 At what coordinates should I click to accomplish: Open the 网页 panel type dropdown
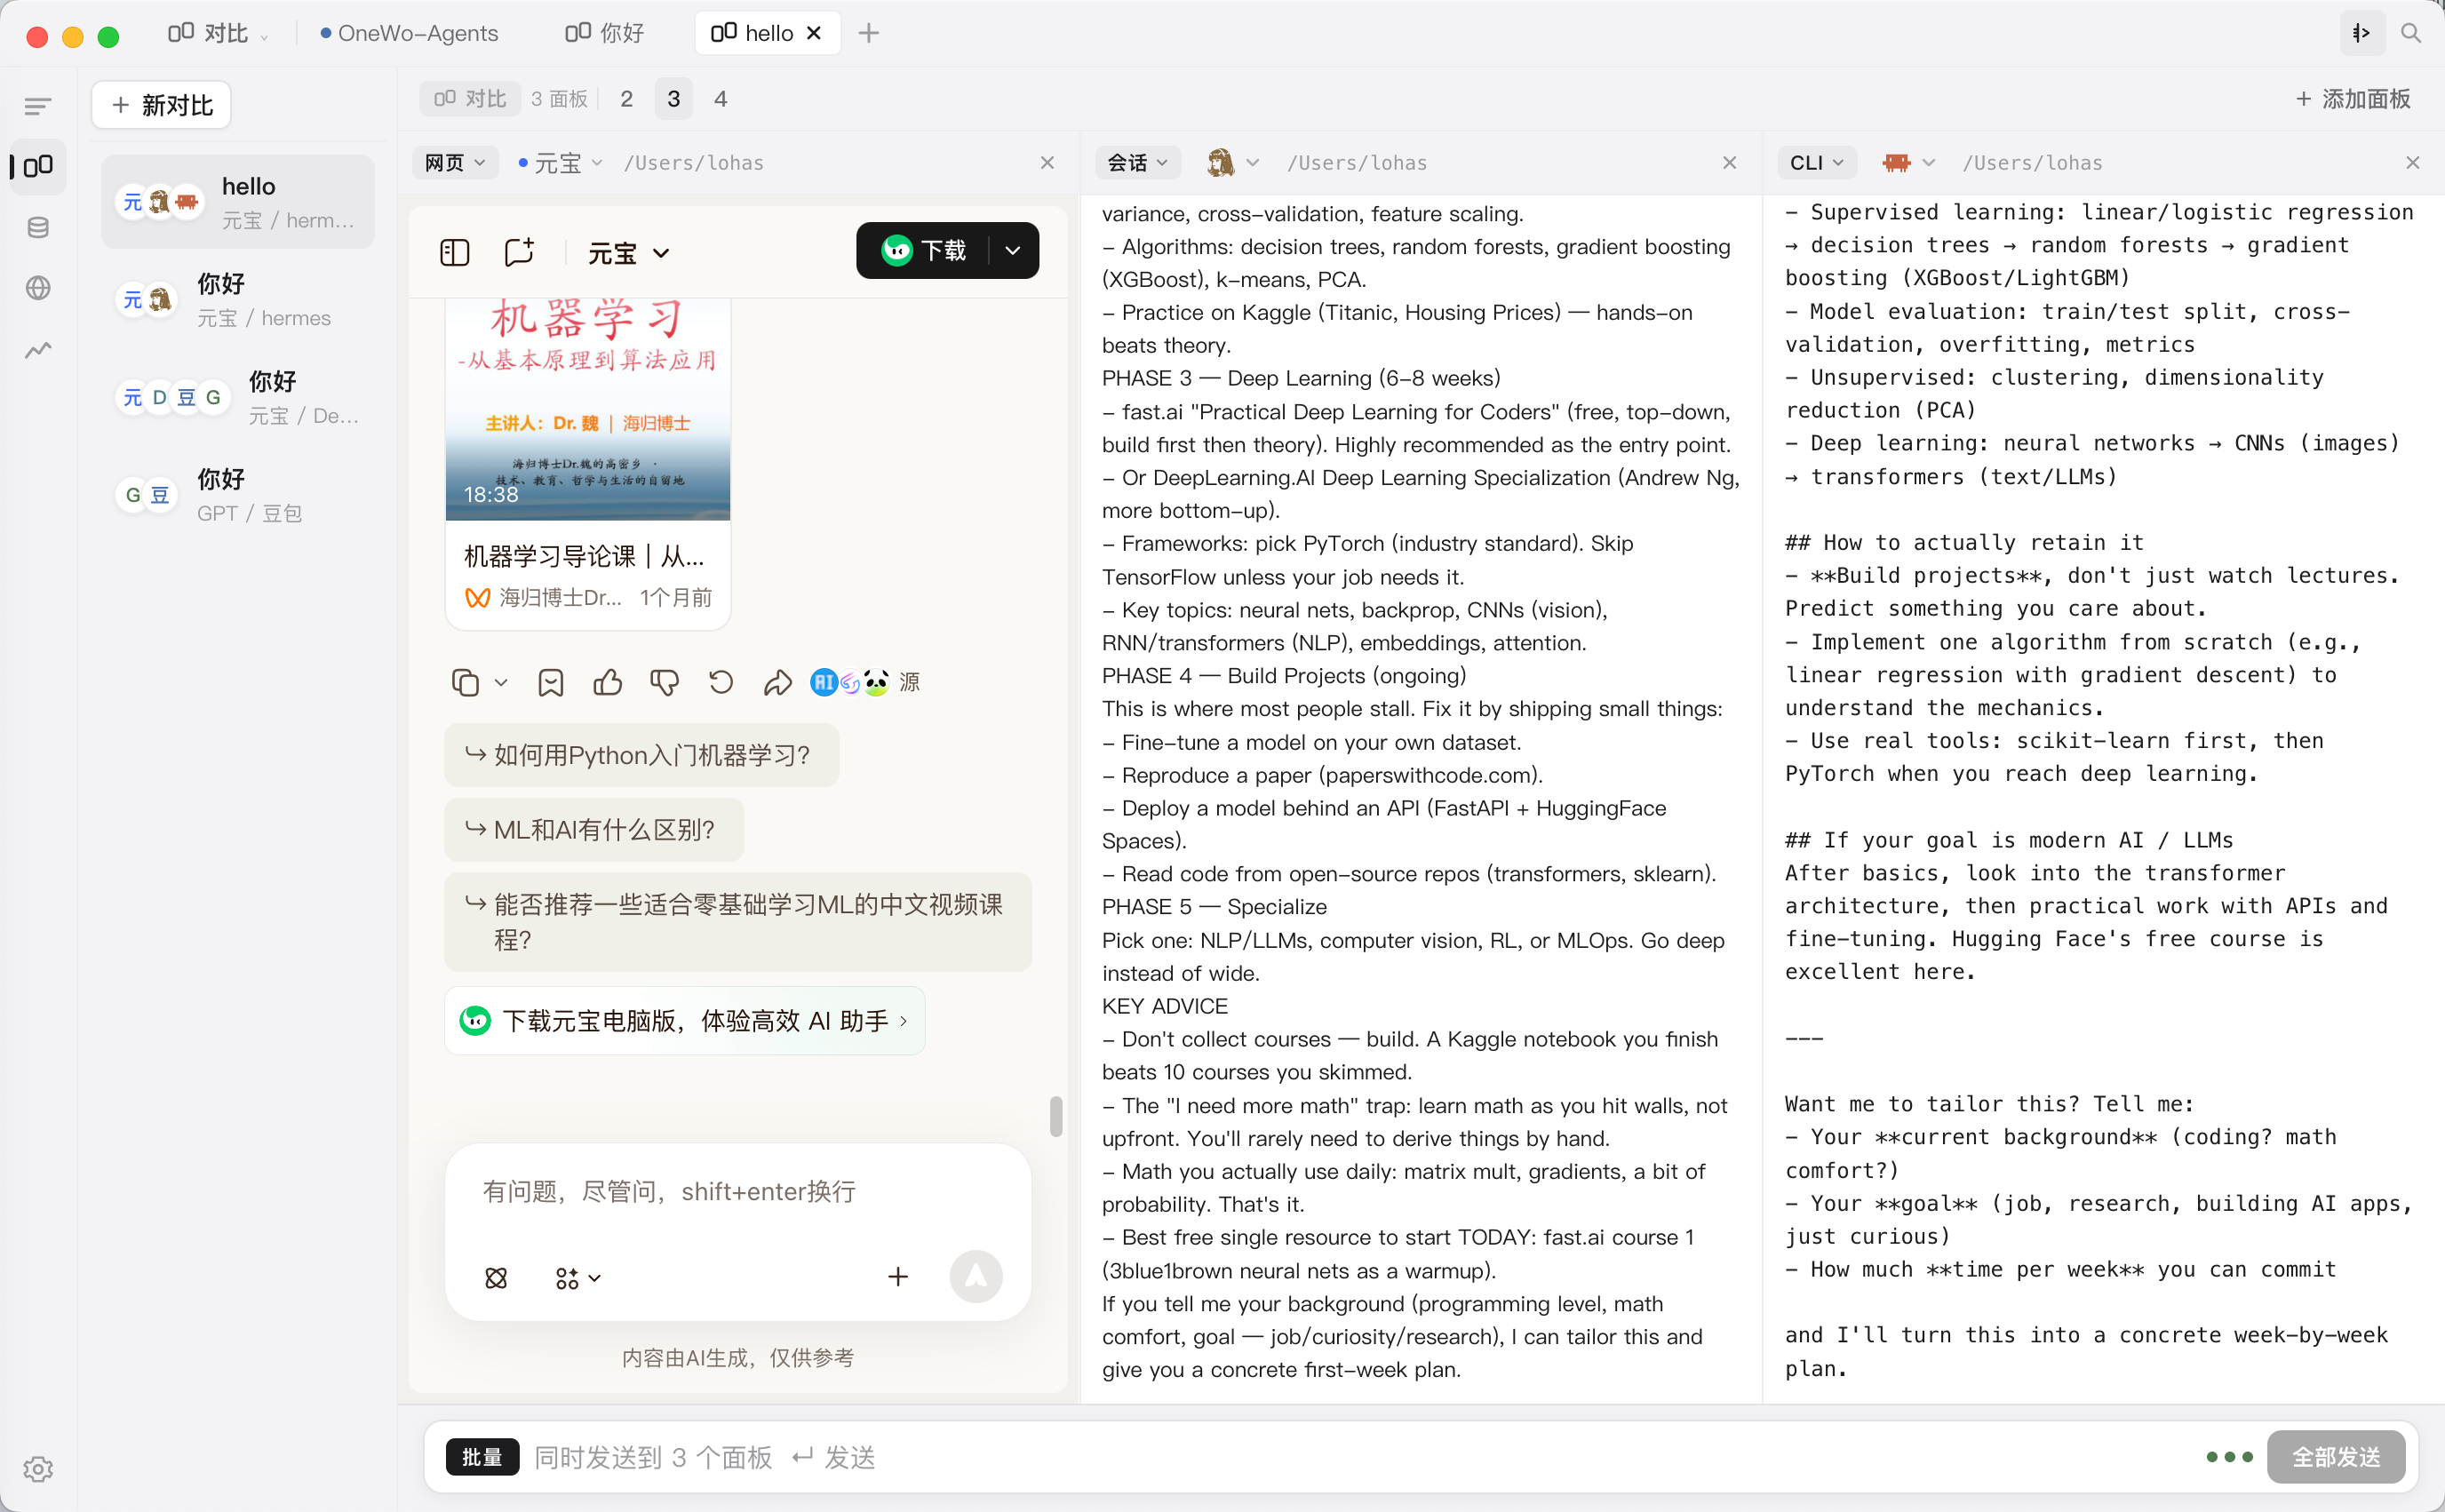[455, 162]
